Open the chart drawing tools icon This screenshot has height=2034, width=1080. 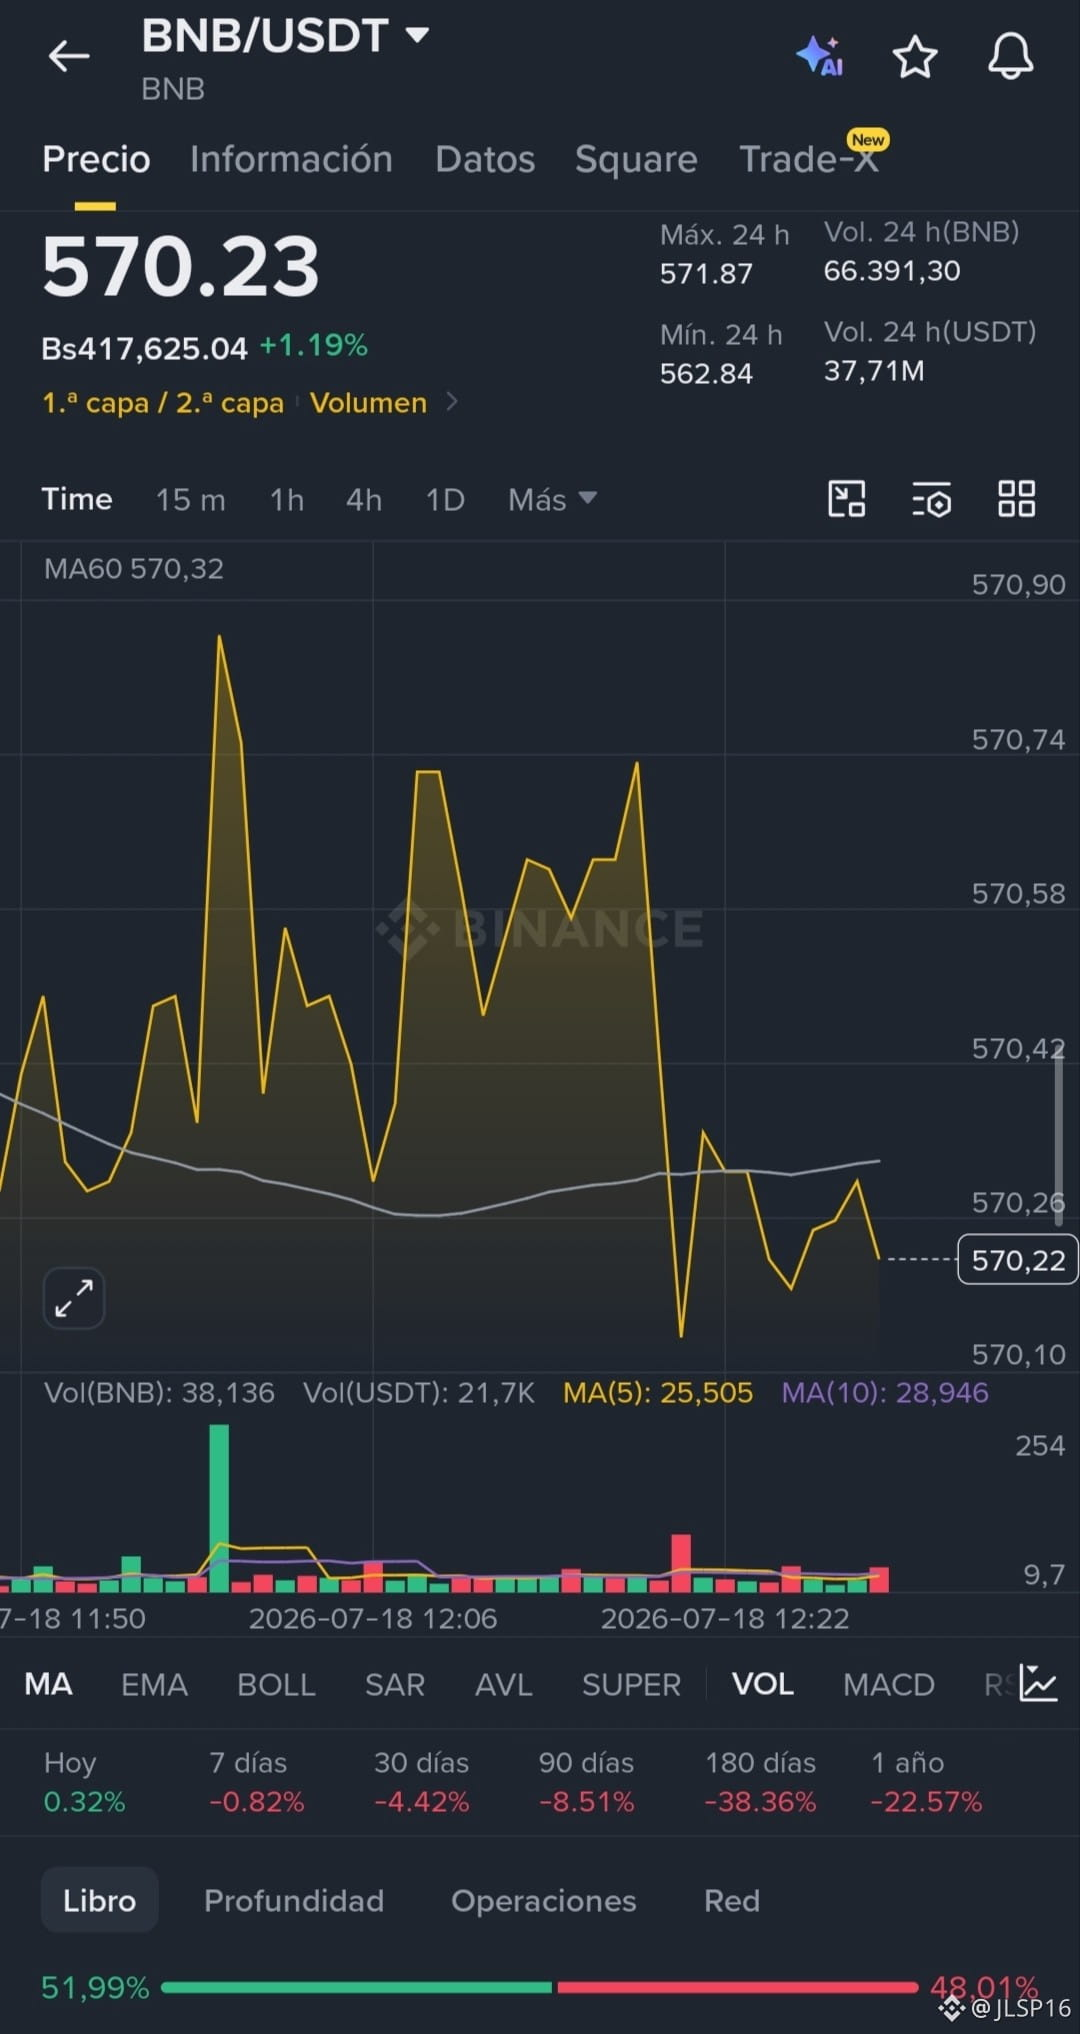pos(846,498)
